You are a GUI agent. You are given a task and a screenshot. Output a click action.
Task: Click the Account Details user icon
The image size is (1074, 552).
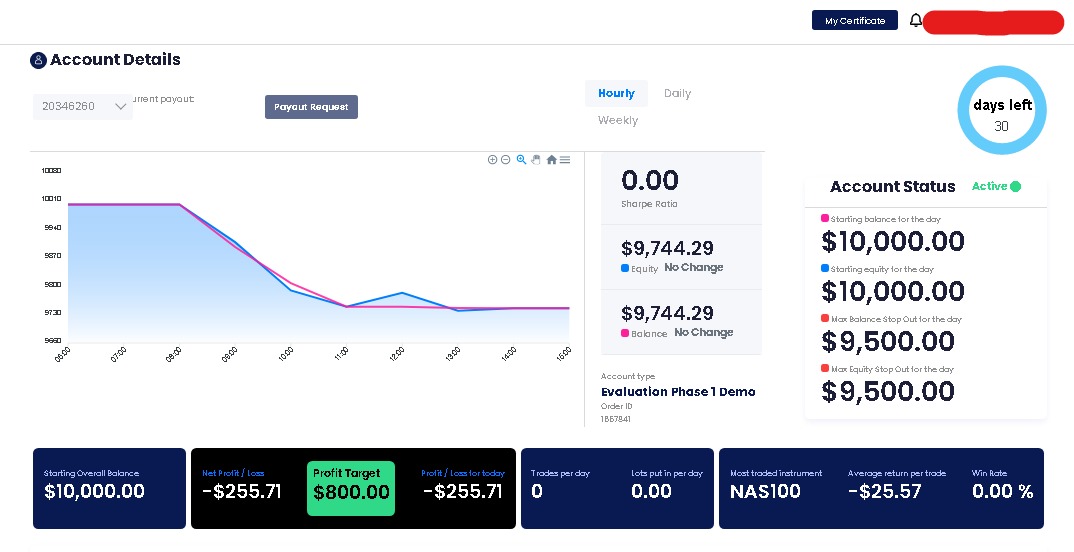tap(38, 60)
